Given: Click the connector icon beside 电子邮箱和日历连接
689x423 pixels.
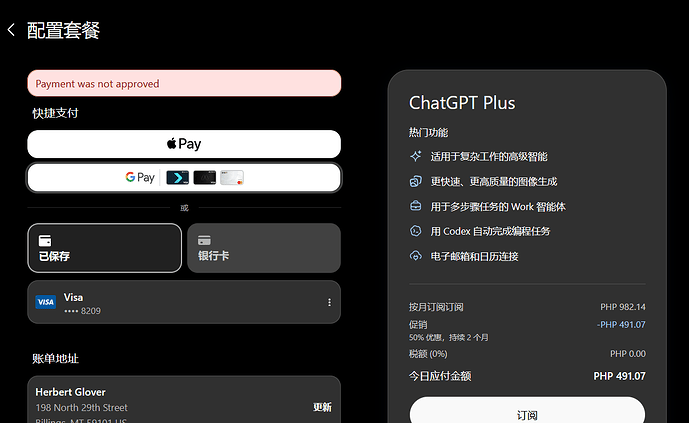Looking at the screenshot, I should (416, 256).
